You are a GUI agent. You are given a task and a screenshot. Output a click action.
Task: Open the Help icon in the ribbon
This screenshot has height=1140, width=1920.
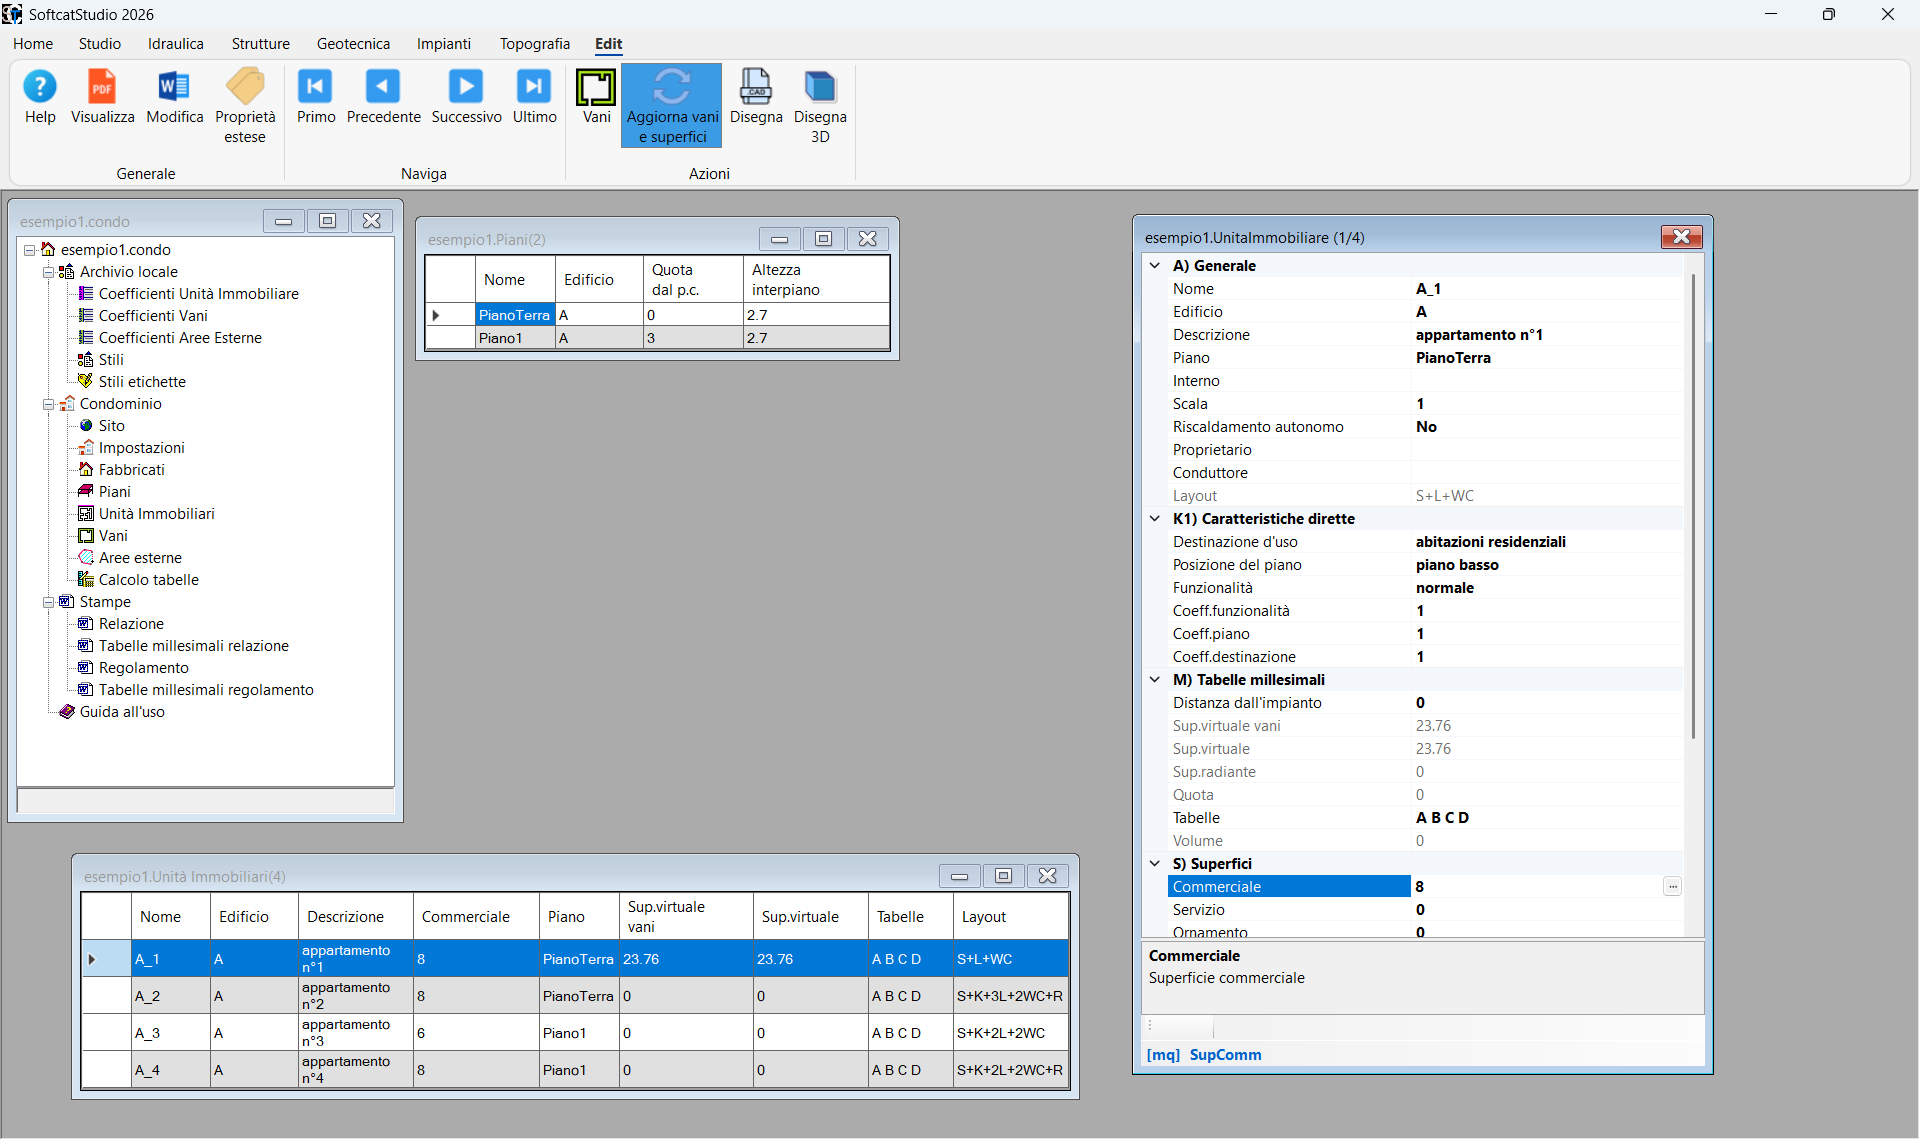[40, 97]
